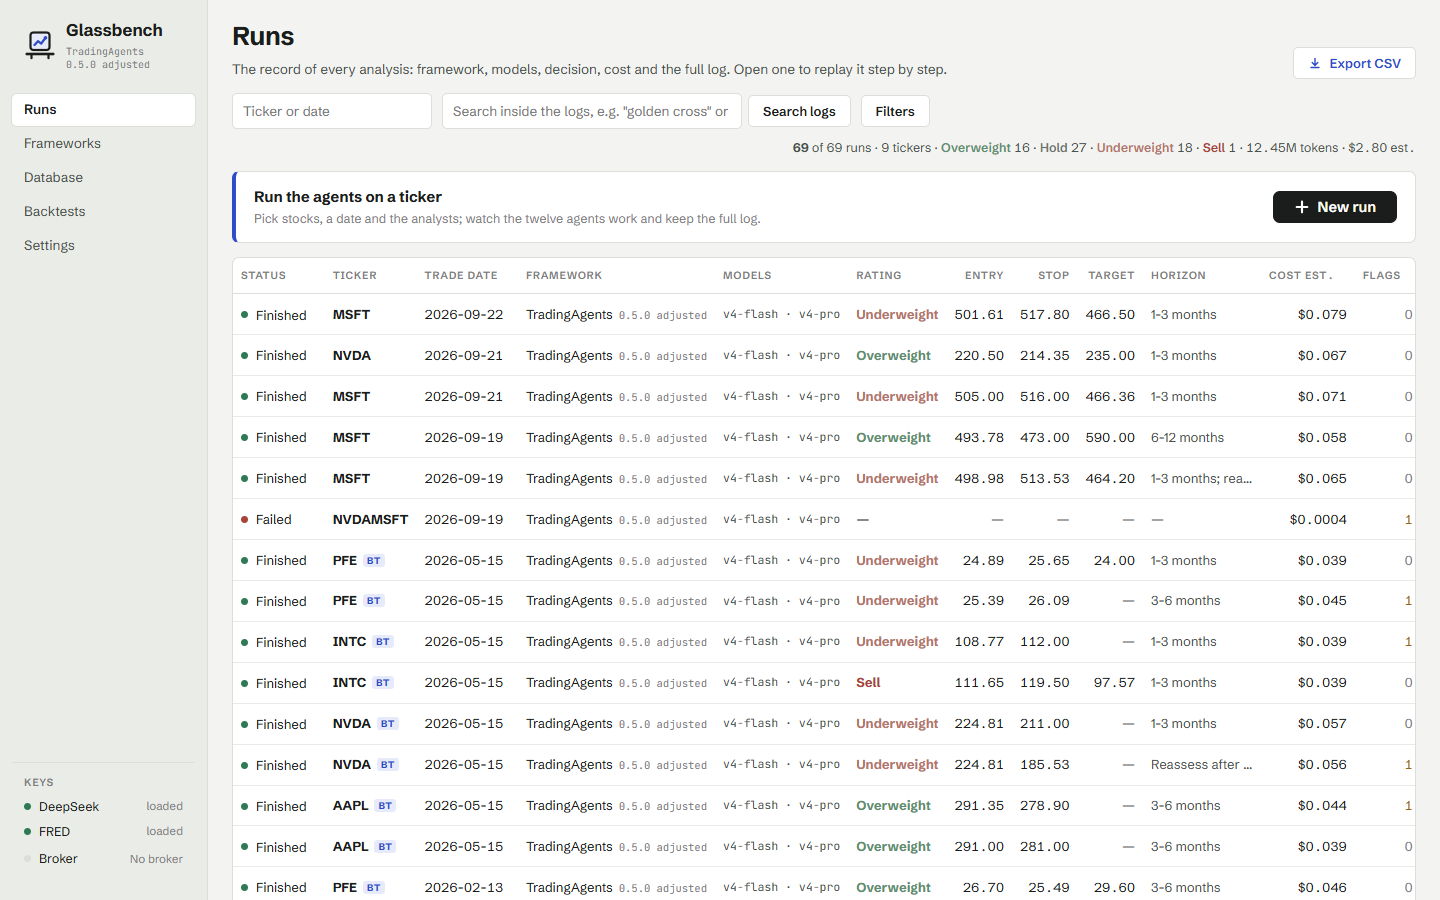Click the $2.80 est. total
1440x900 pixels.
point(1380,148)
